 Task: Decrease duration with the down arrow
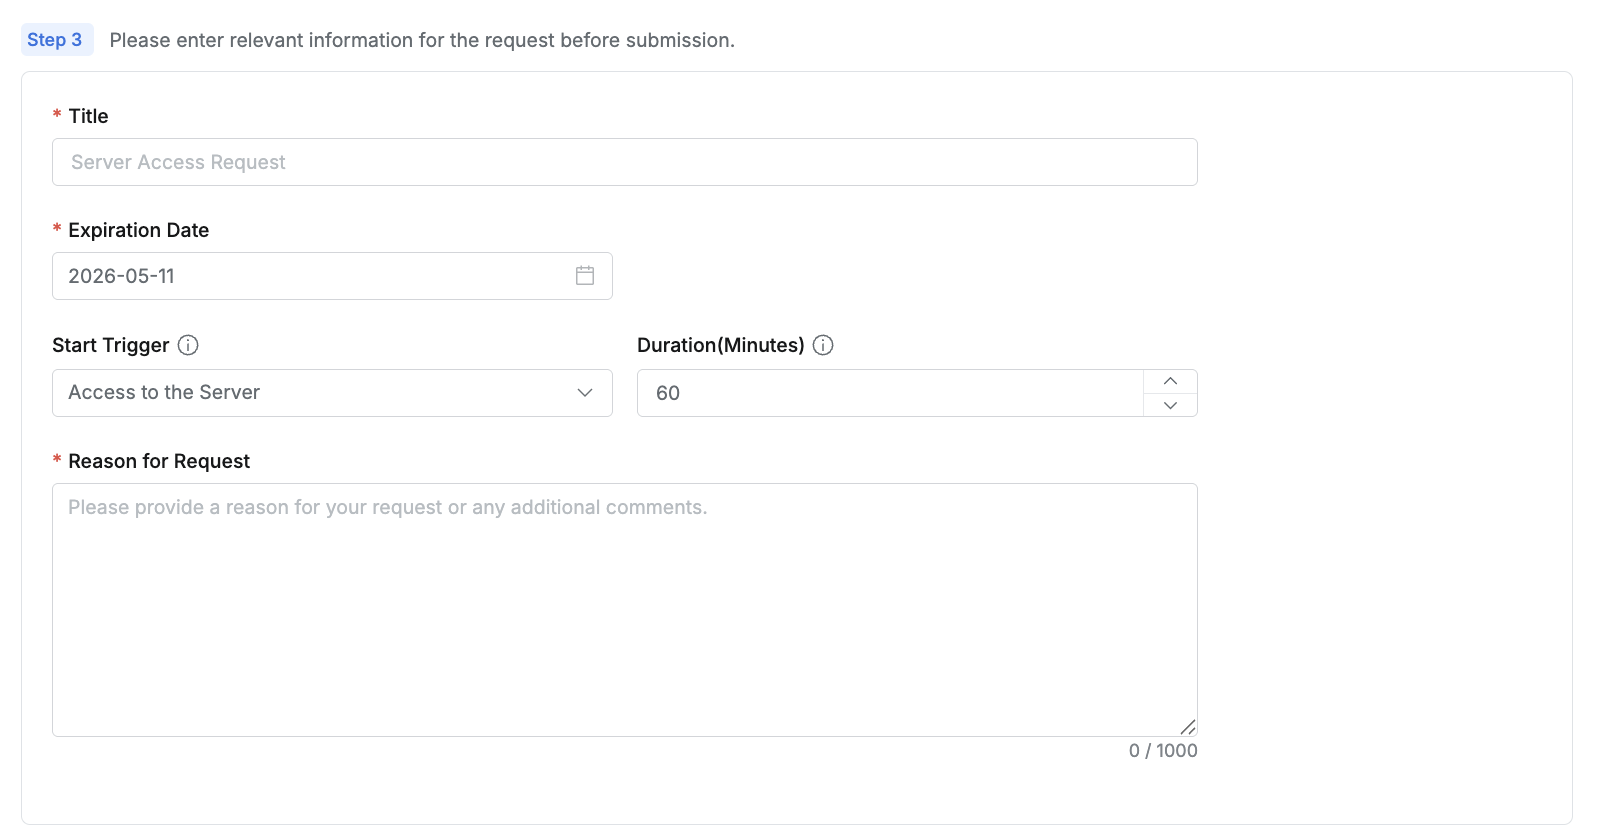pos(1170,405)
